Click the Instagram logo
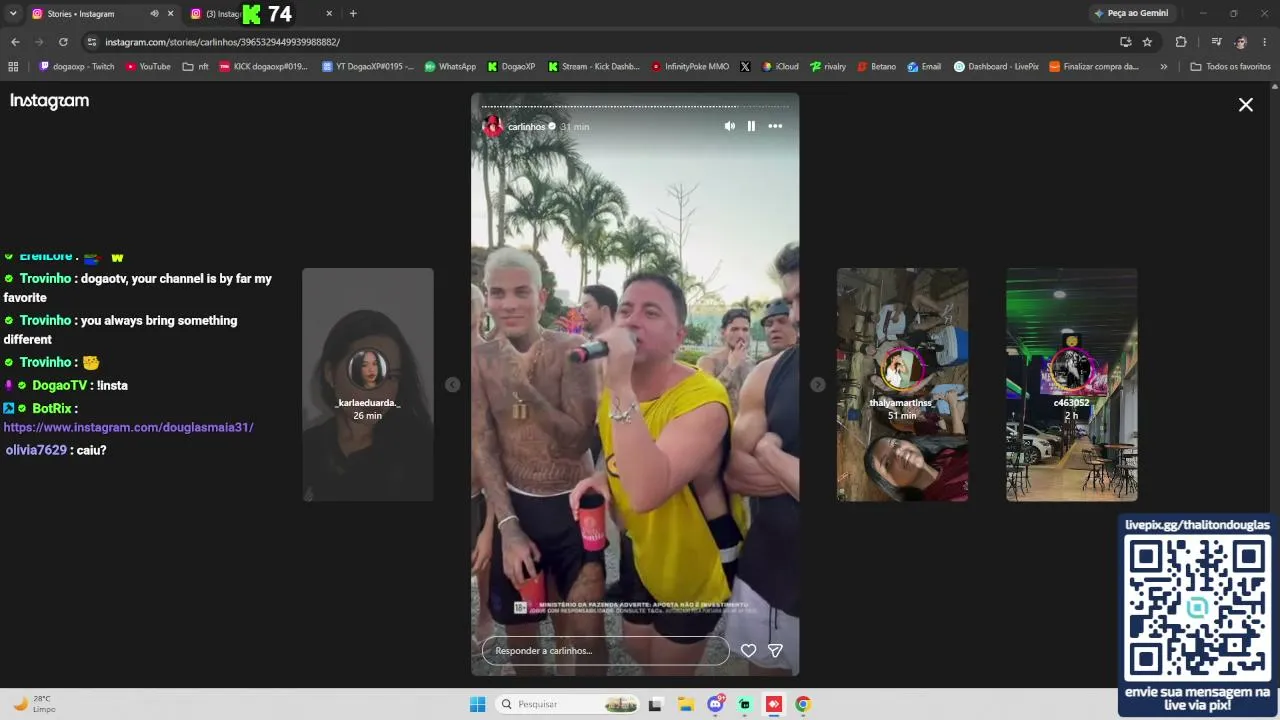The width and height of the screenshot is (1280, 720). click(49, 101)
